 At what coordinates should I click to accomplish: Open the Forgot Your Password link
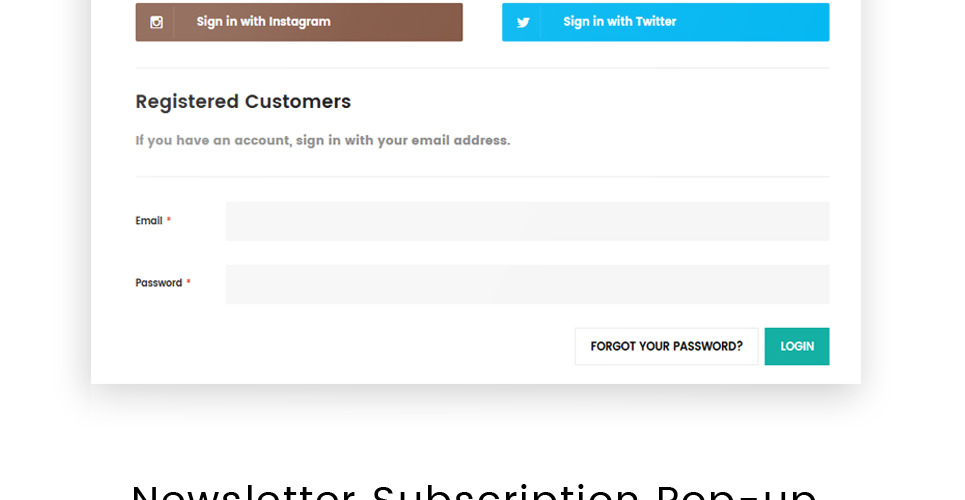[666, 346]
